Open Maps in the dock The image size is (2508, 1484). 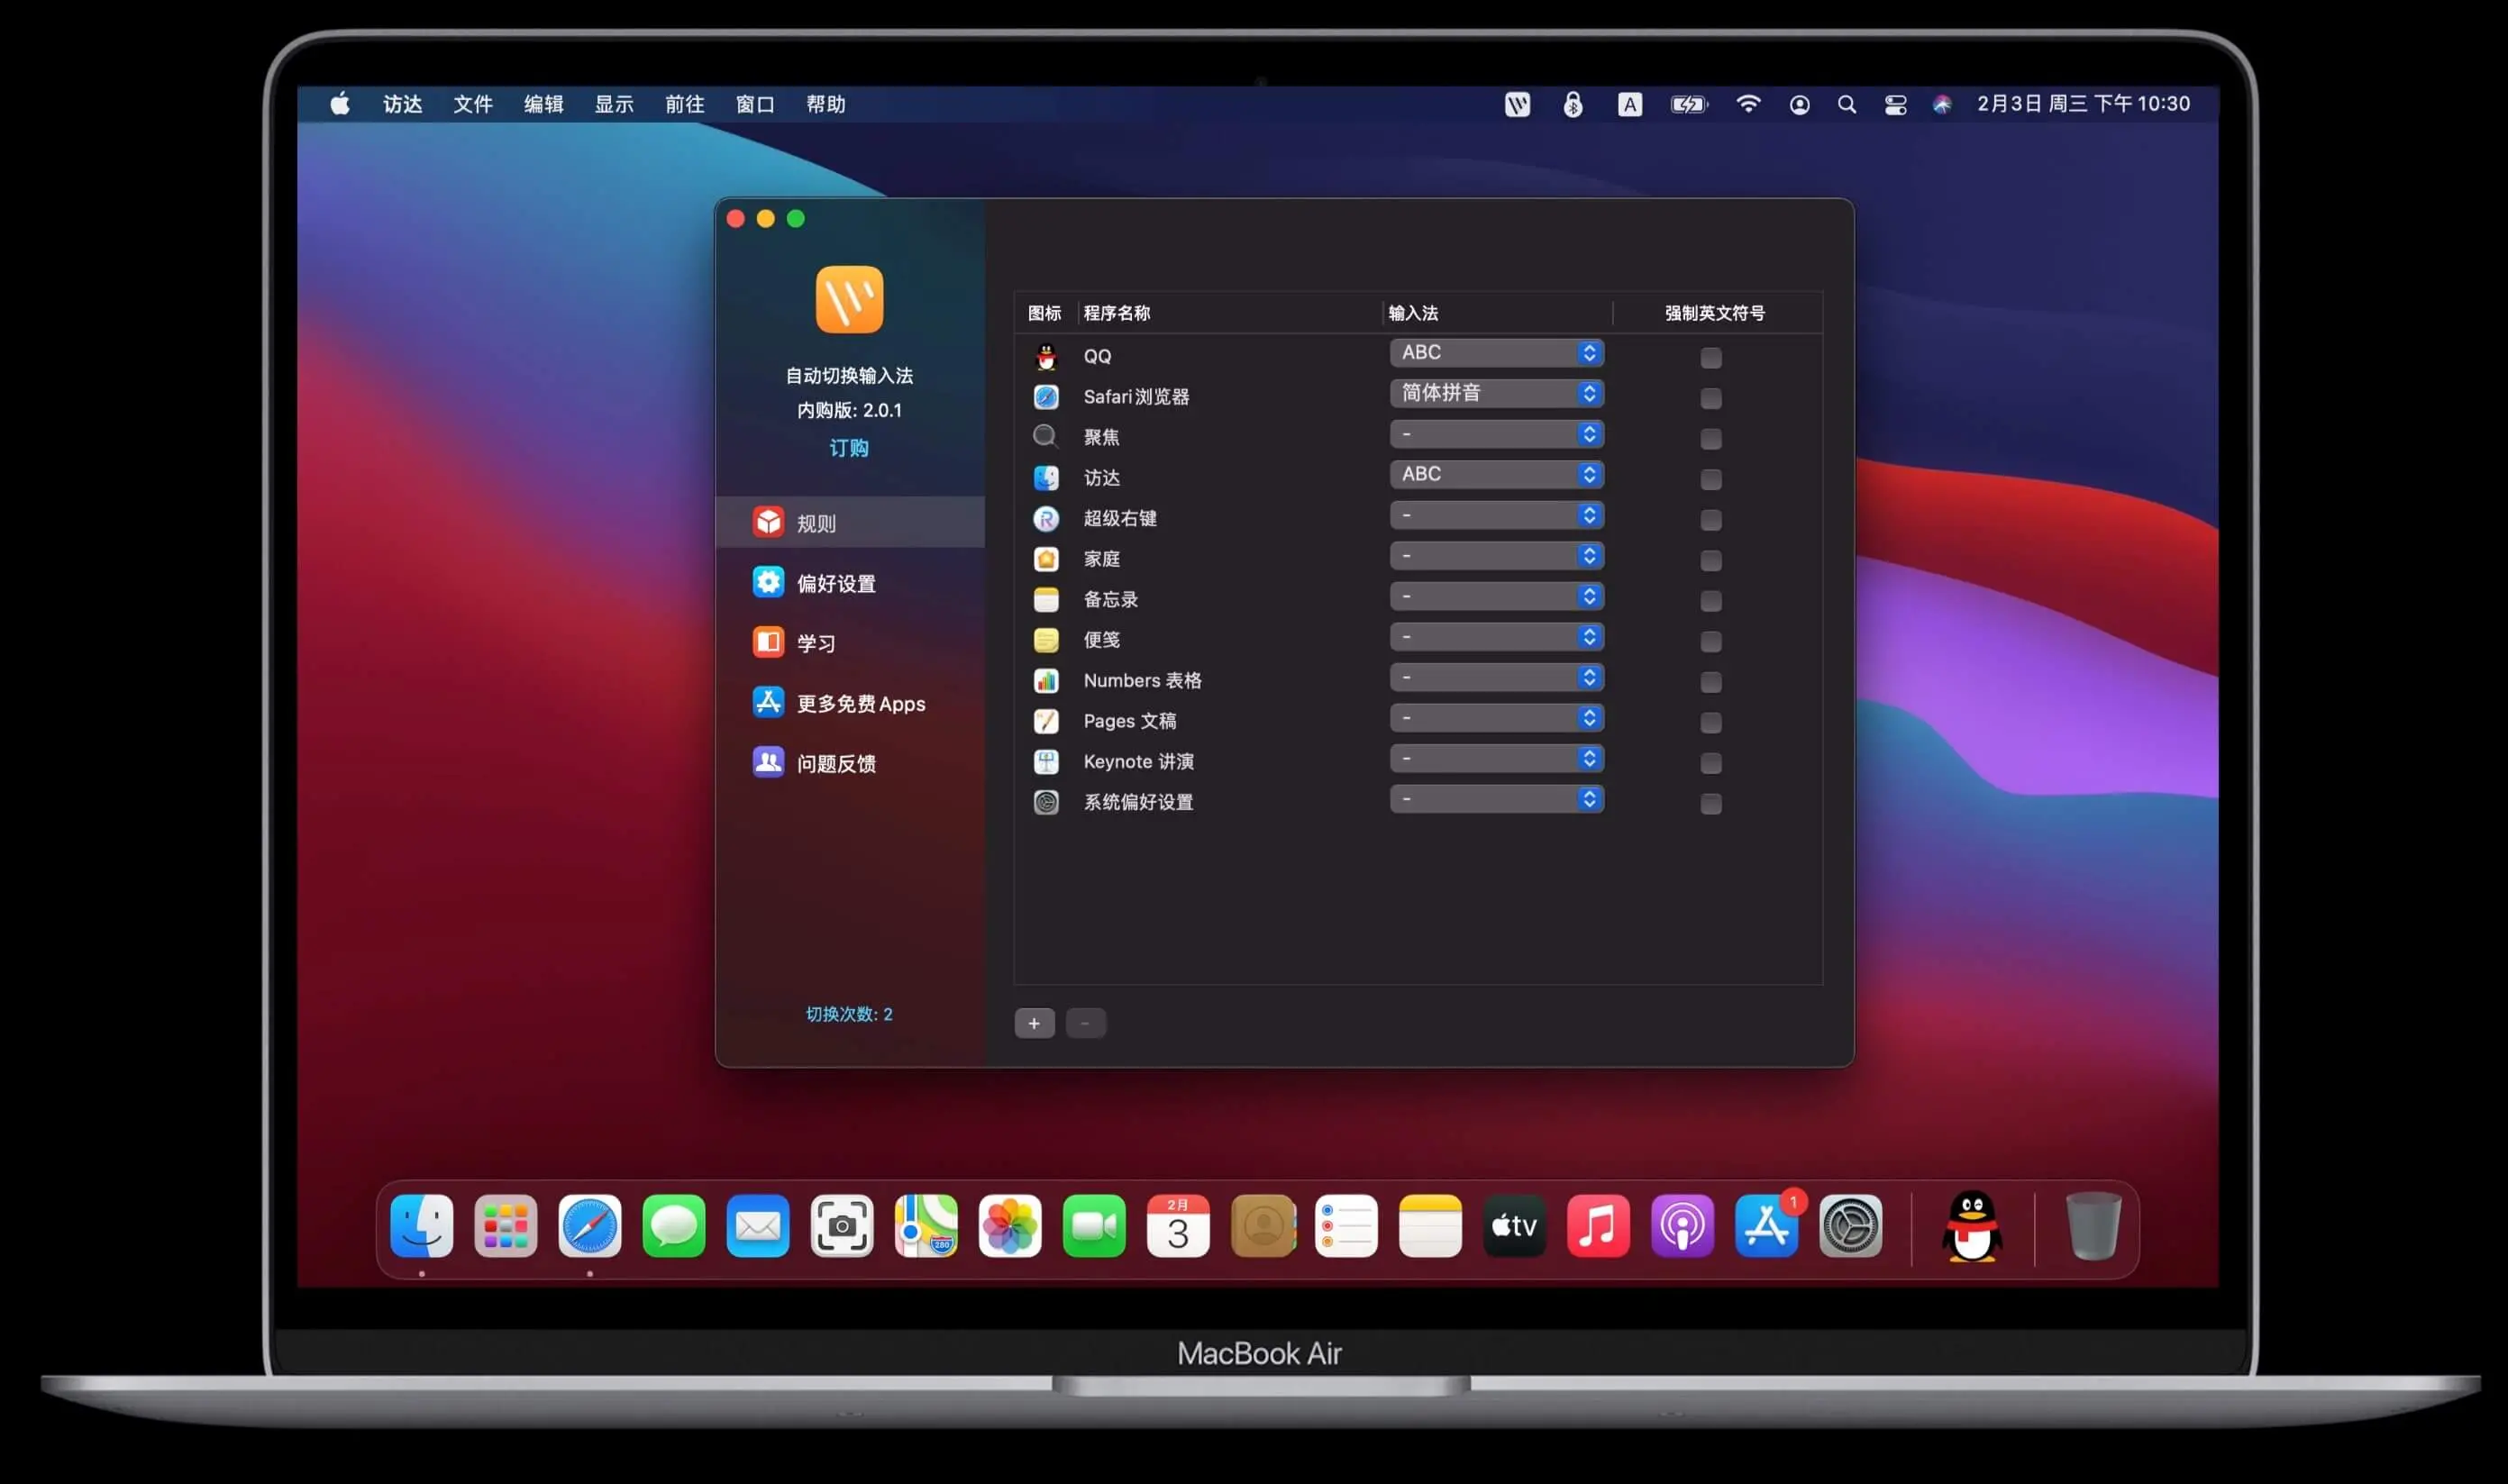925,1225
